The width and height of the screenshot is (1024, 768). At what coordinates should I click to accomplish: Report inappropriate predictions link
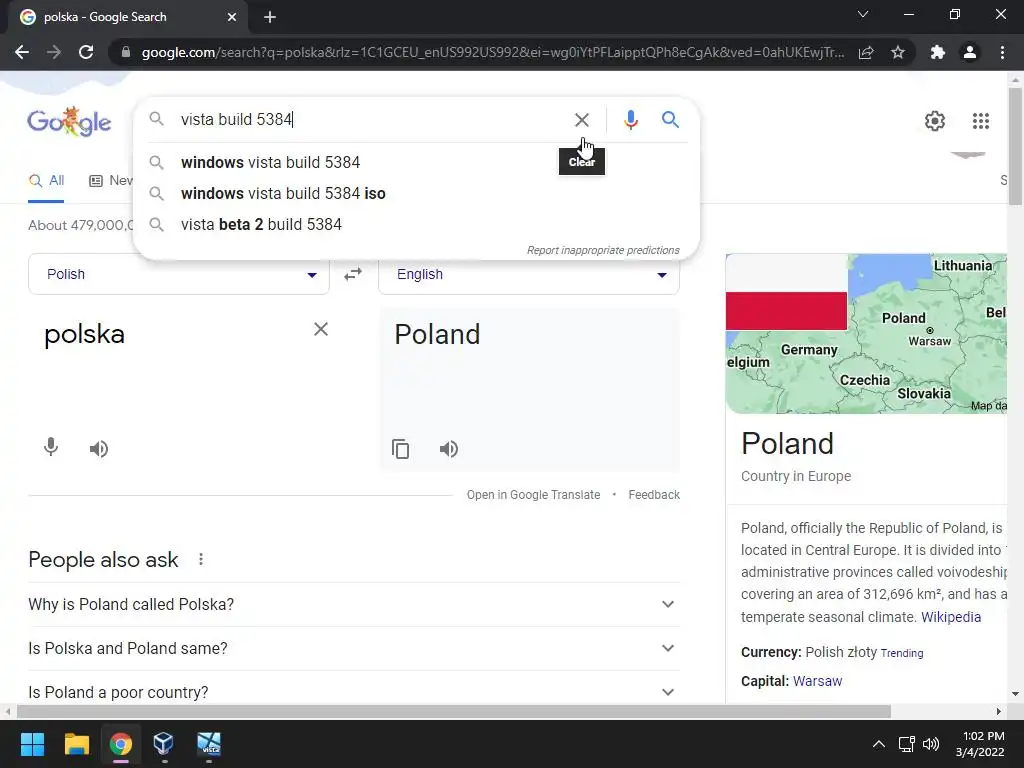[603, 250]
